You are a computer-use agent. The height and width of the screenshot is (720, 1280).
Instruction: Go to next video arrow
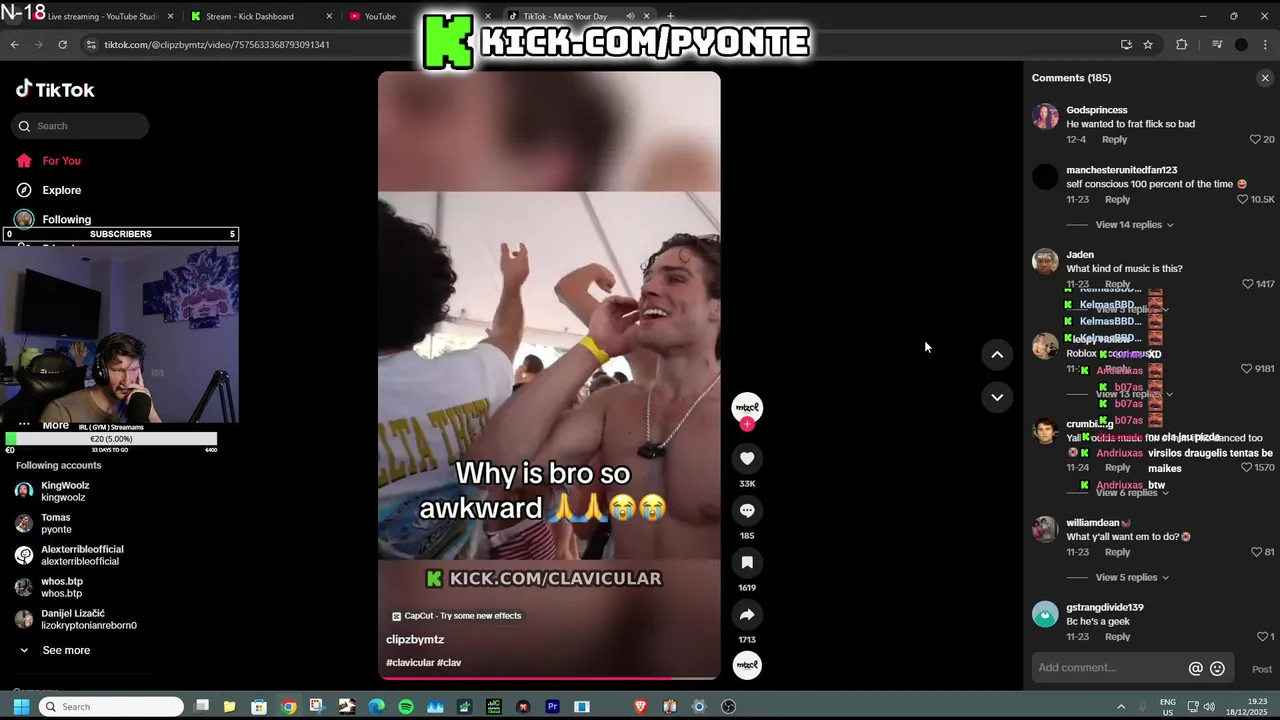pos(997,397)
